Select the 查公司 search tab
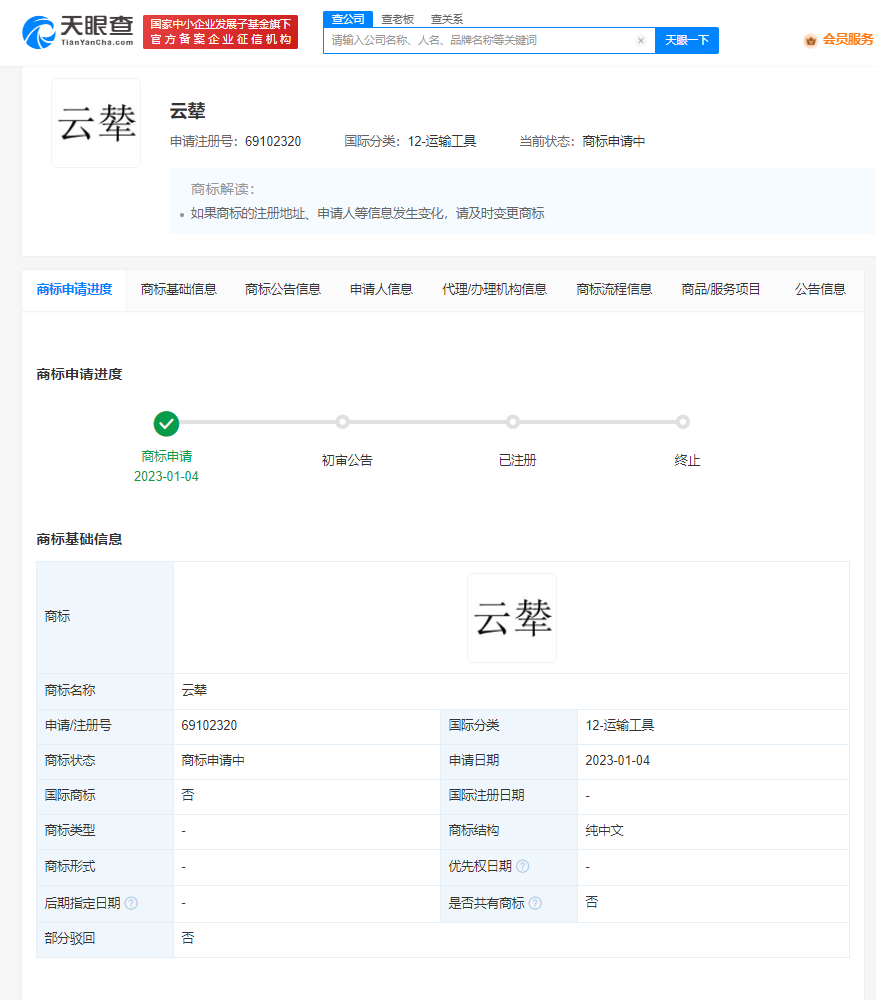The width and height of the screenshot is (876, 1000). 348,19
